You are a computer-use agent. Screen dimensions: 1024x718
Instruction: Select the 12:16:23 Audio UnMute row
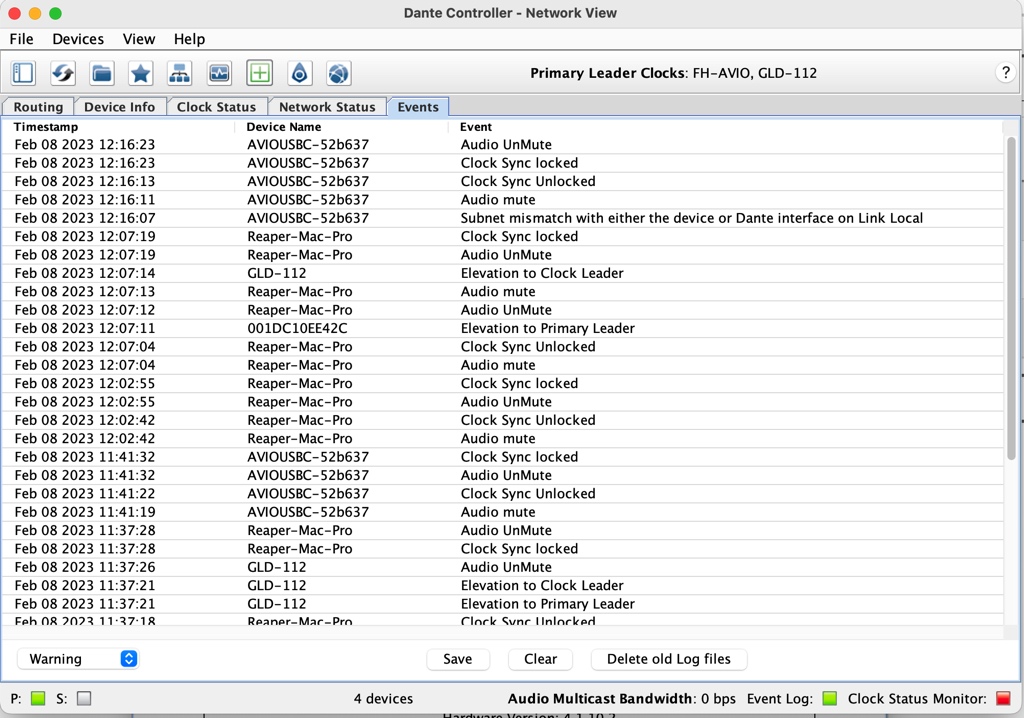click(x=502, y=144)
